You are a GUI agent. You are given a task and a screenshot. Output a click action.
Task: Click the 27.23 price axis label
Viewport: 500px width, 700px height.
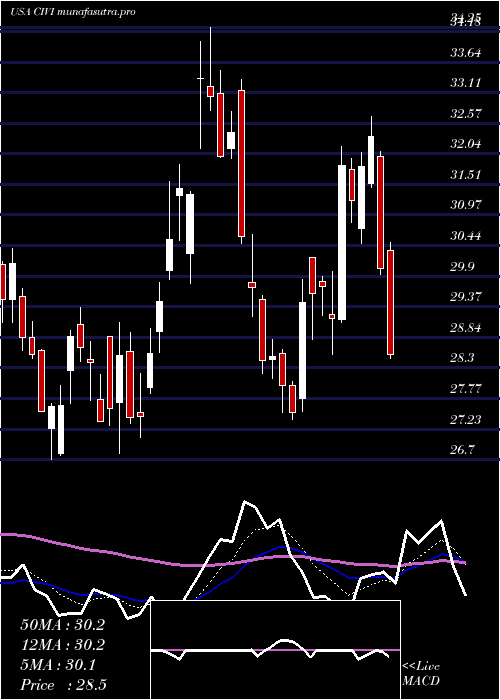coord(466,419)
